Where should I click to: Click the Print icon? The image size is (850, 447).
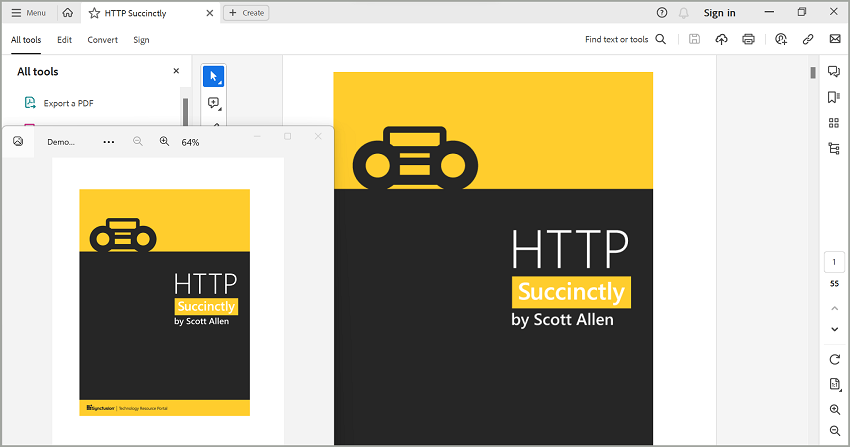coord(749,39)
